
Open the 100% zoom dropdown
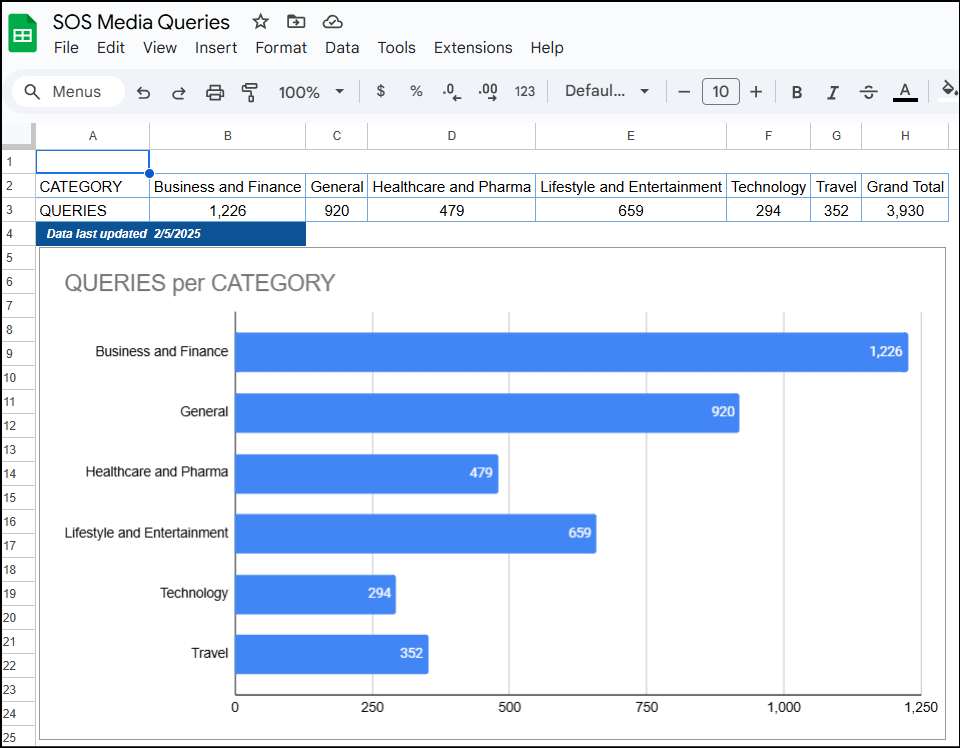[x=311, y=92]
